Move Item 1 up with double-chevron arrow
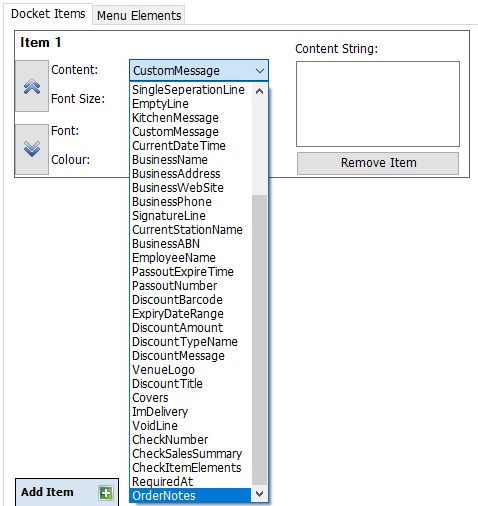478x506 pixels. tap(32, 86)
